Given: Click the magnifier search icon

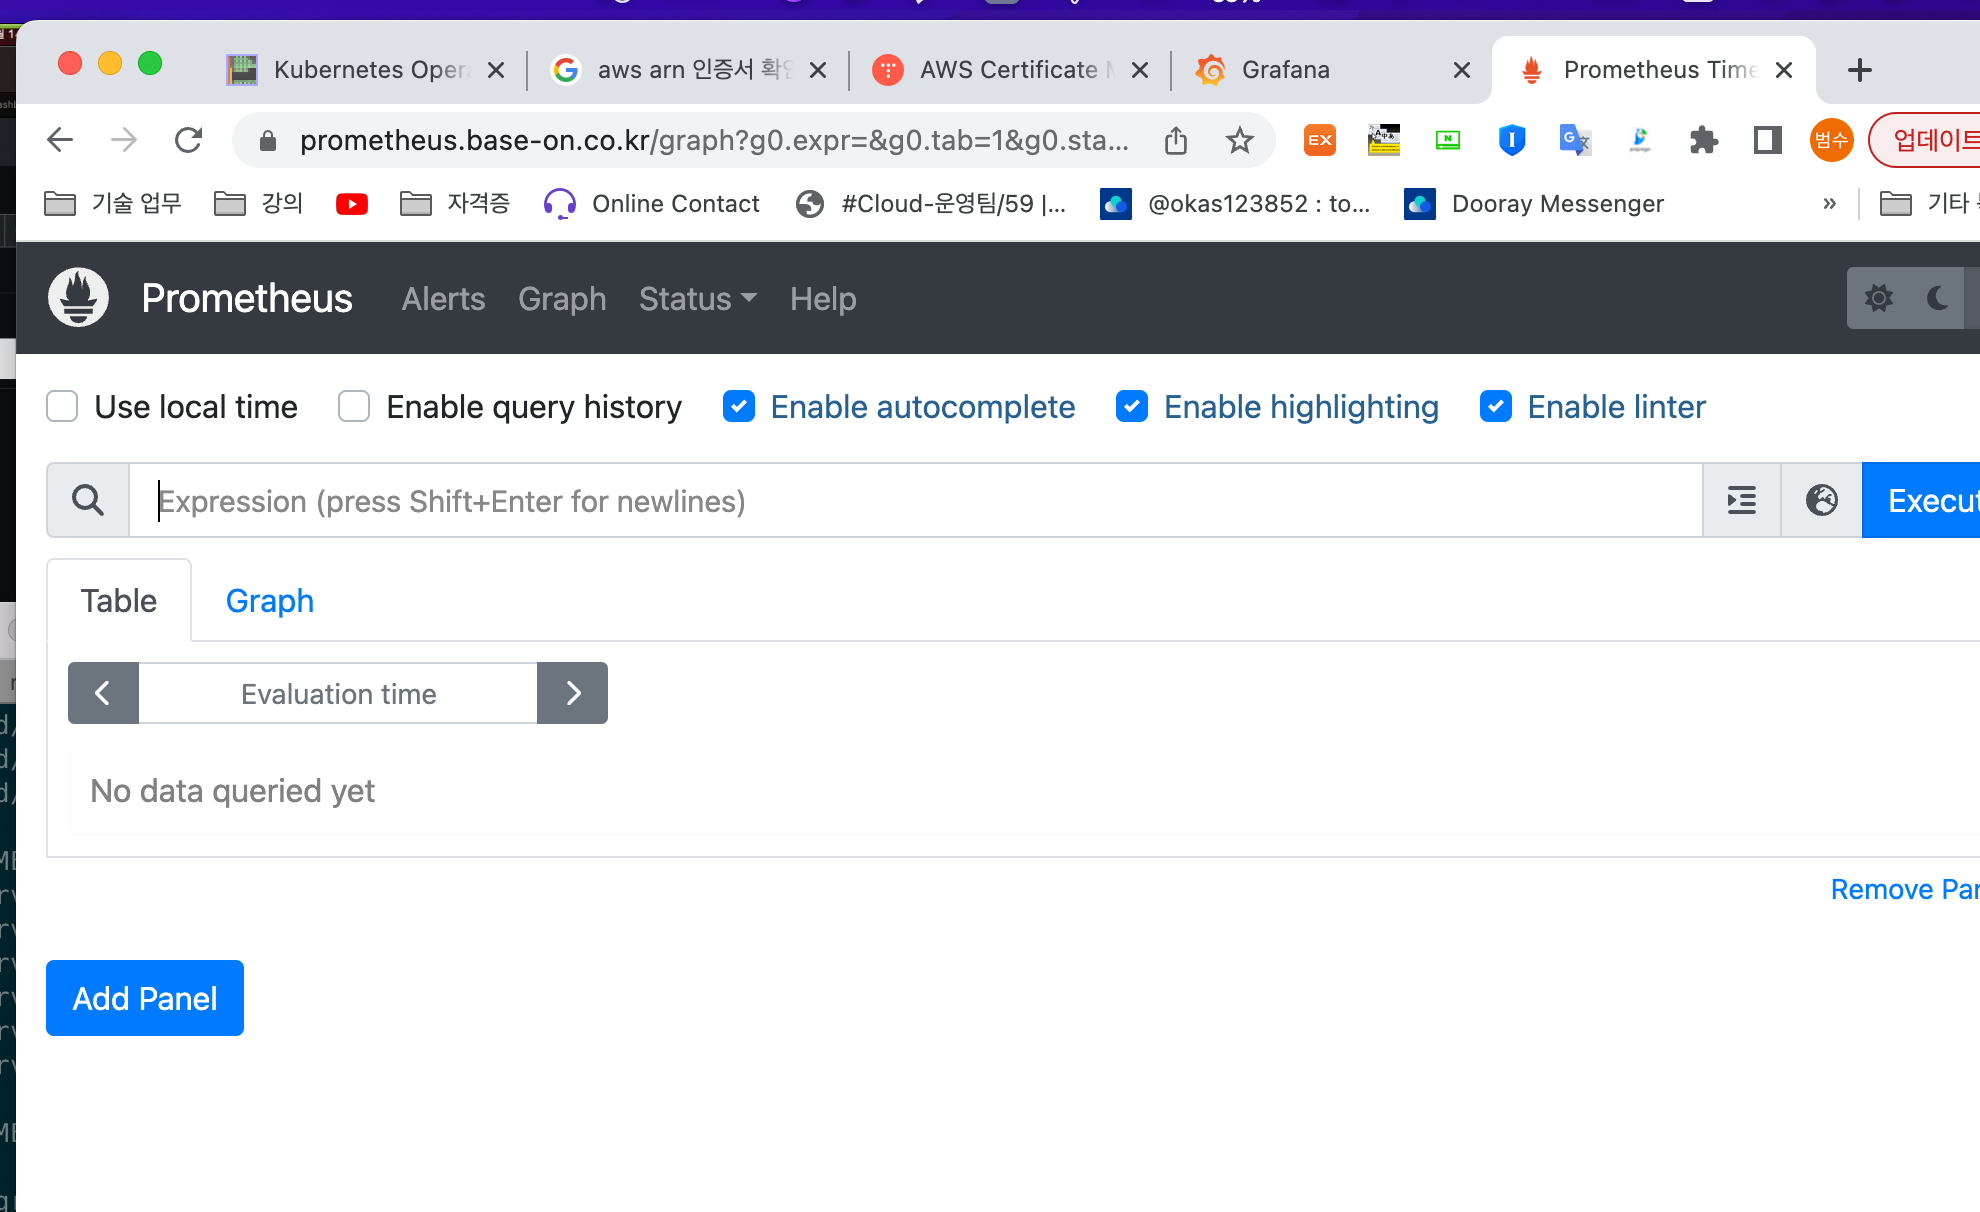Looking at the screenshot, I should tap(88, 500).
